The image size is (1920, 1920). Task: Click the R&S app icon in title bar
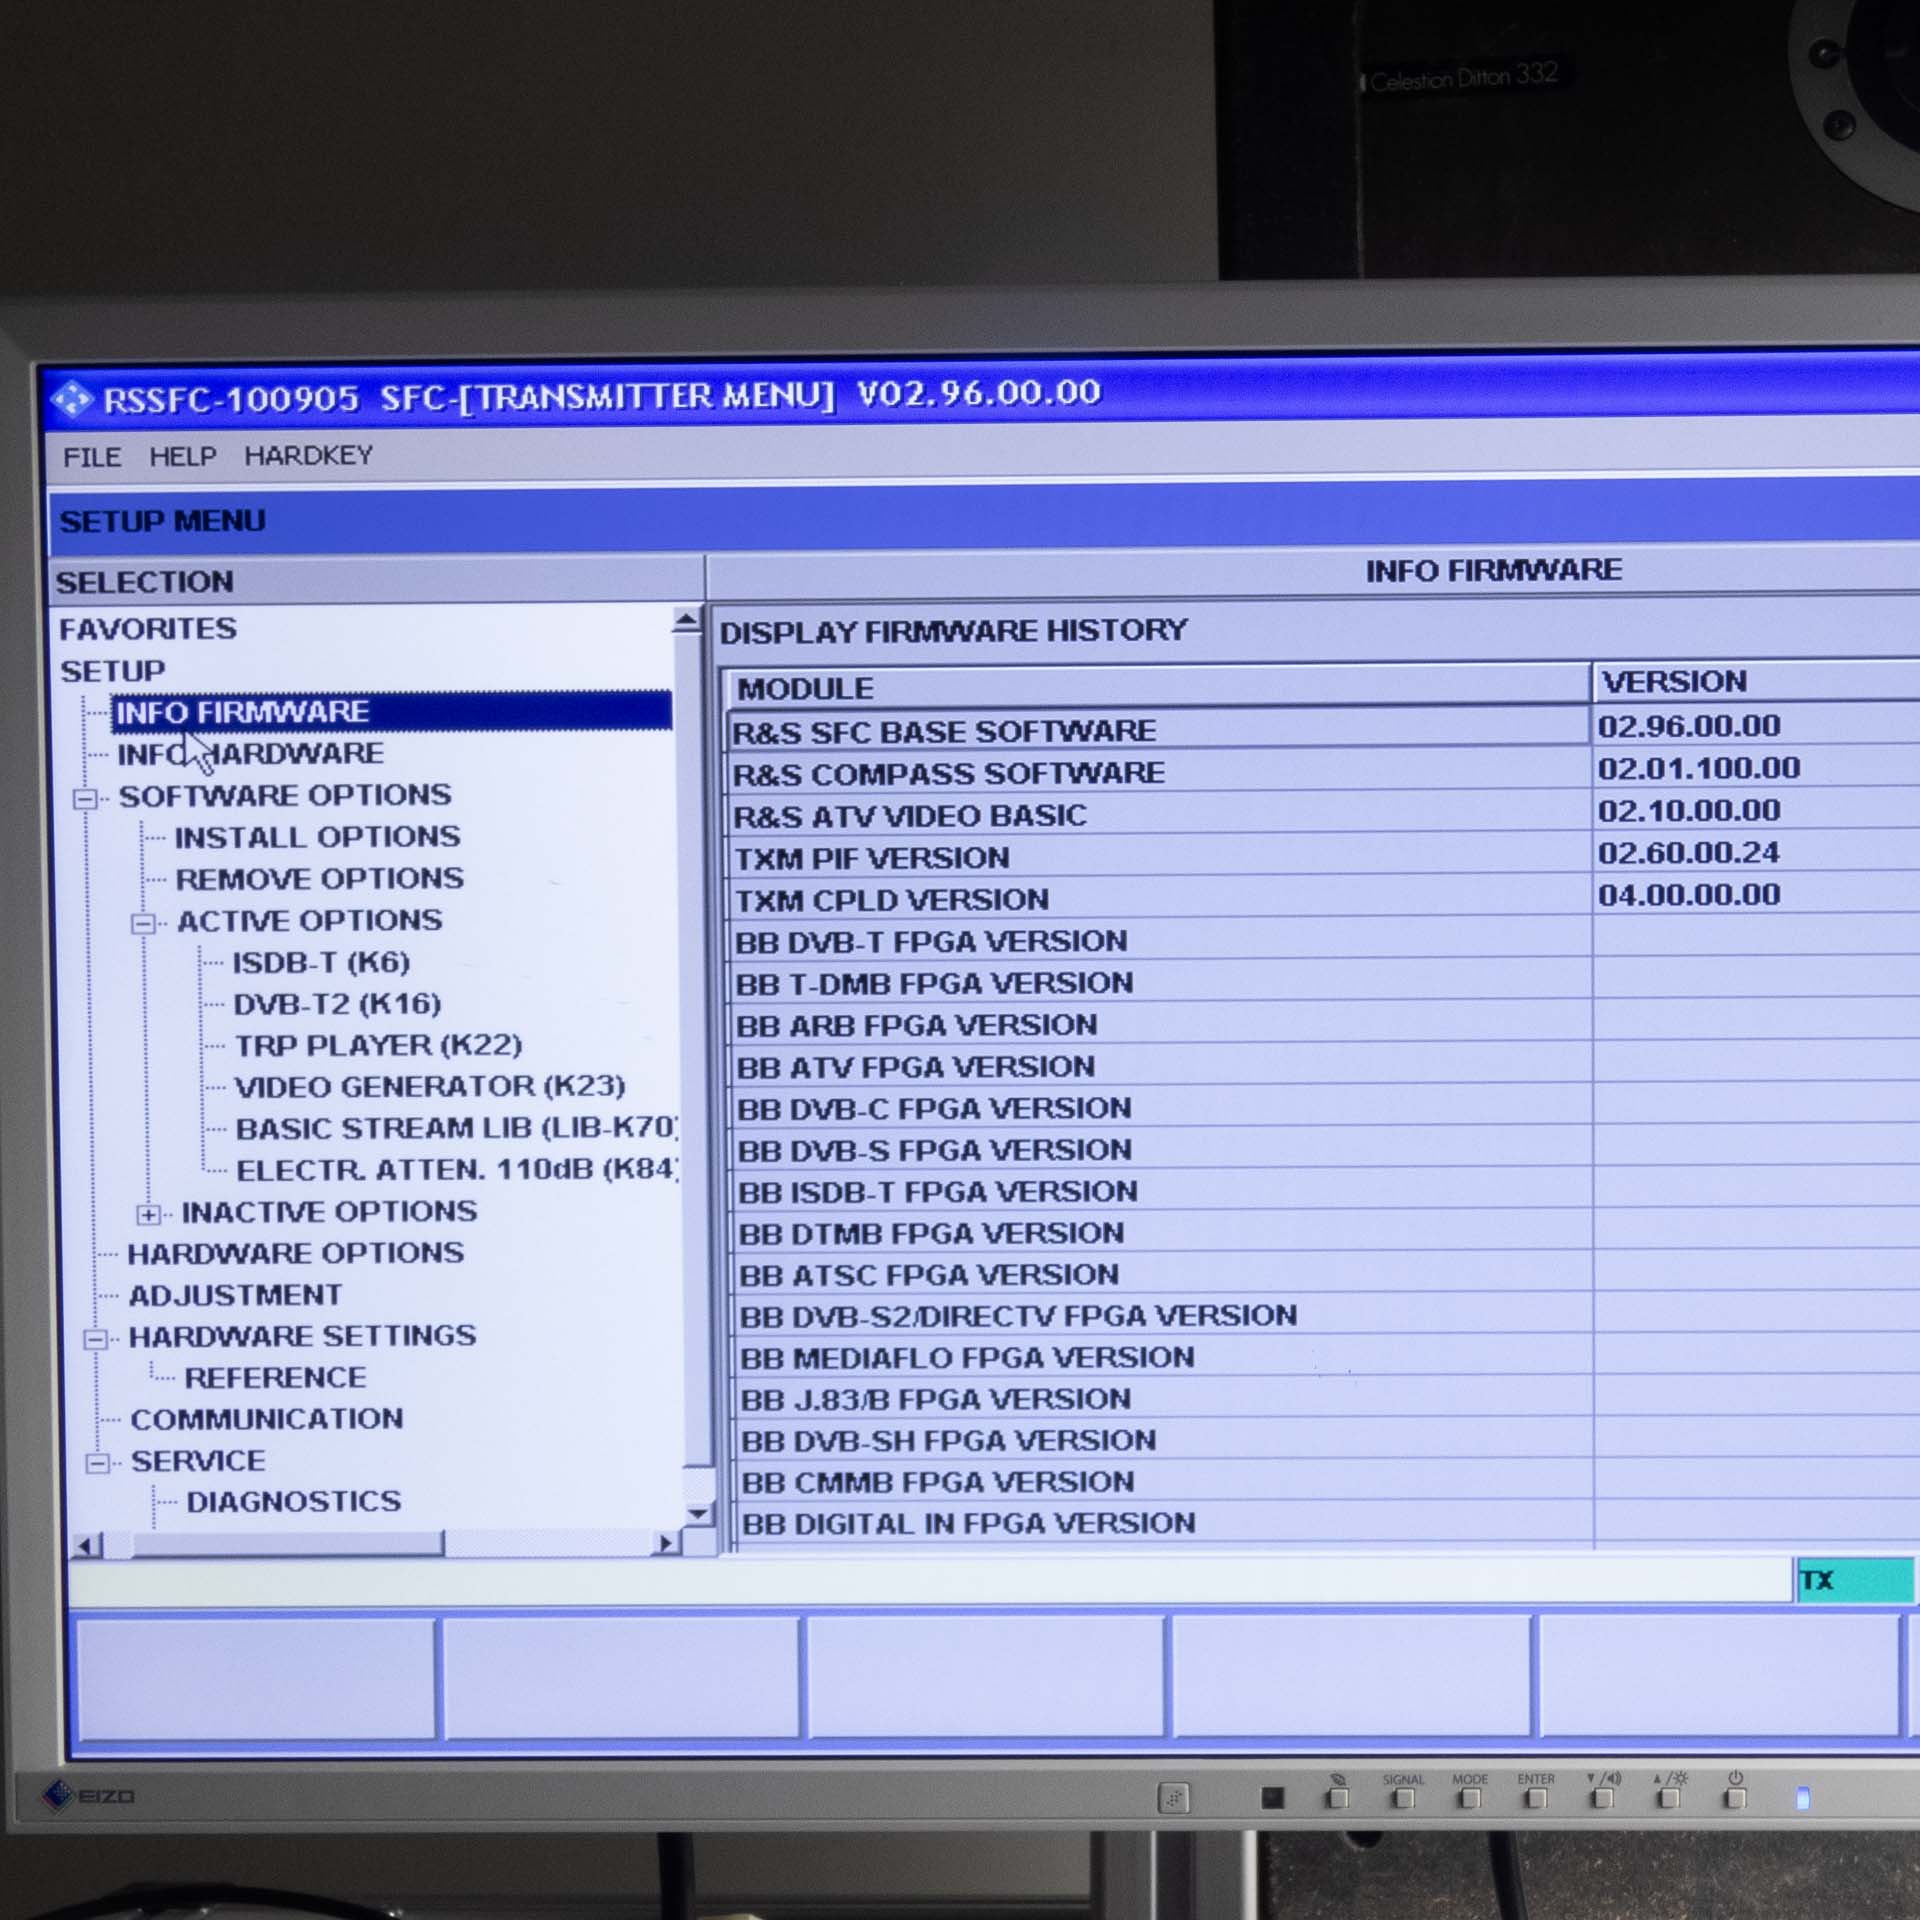(71, 400)
